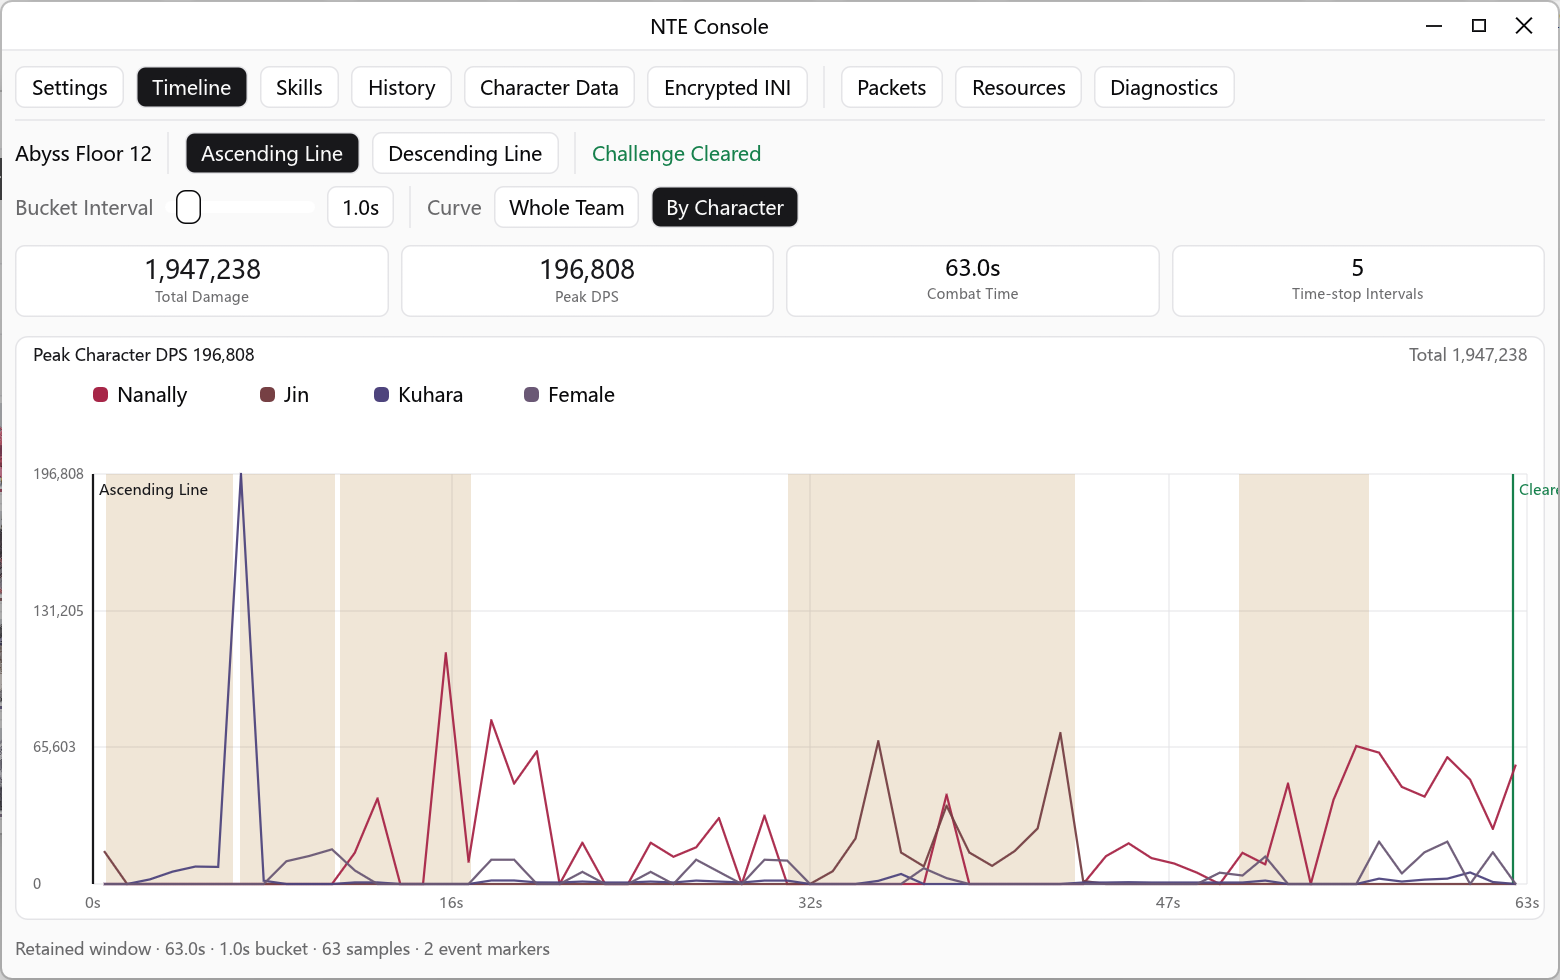Click the 1.0s bucket interval value box
This screenshot has height=980, width=1560.
[360, 208]
